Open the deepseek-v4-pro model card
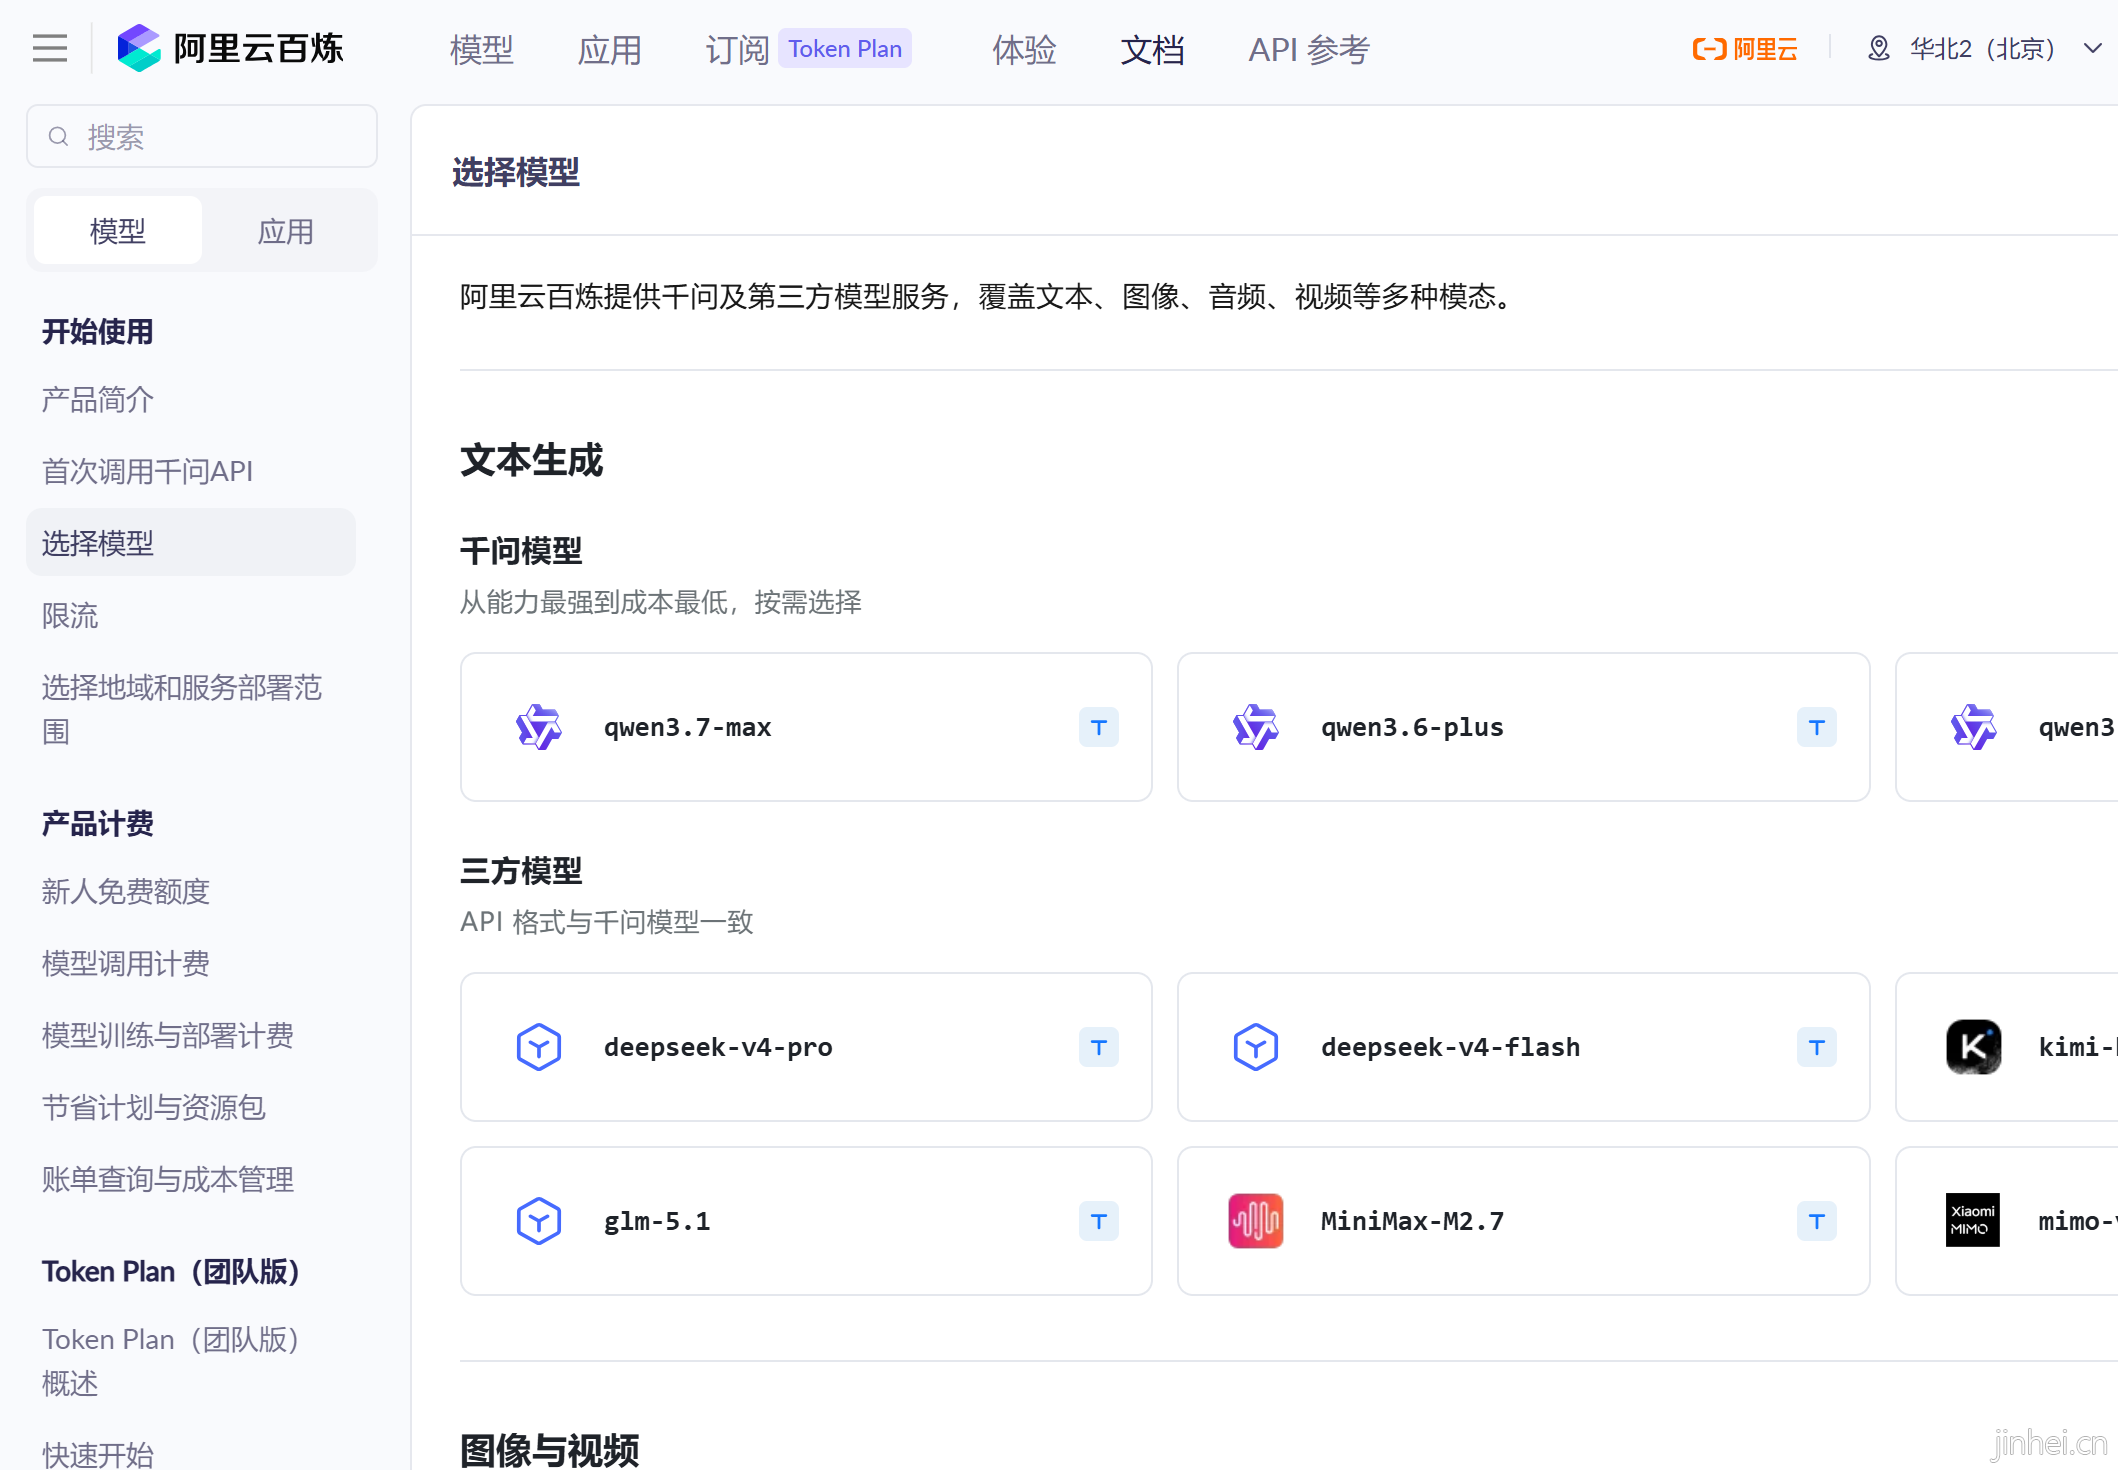 [806, 1047]
